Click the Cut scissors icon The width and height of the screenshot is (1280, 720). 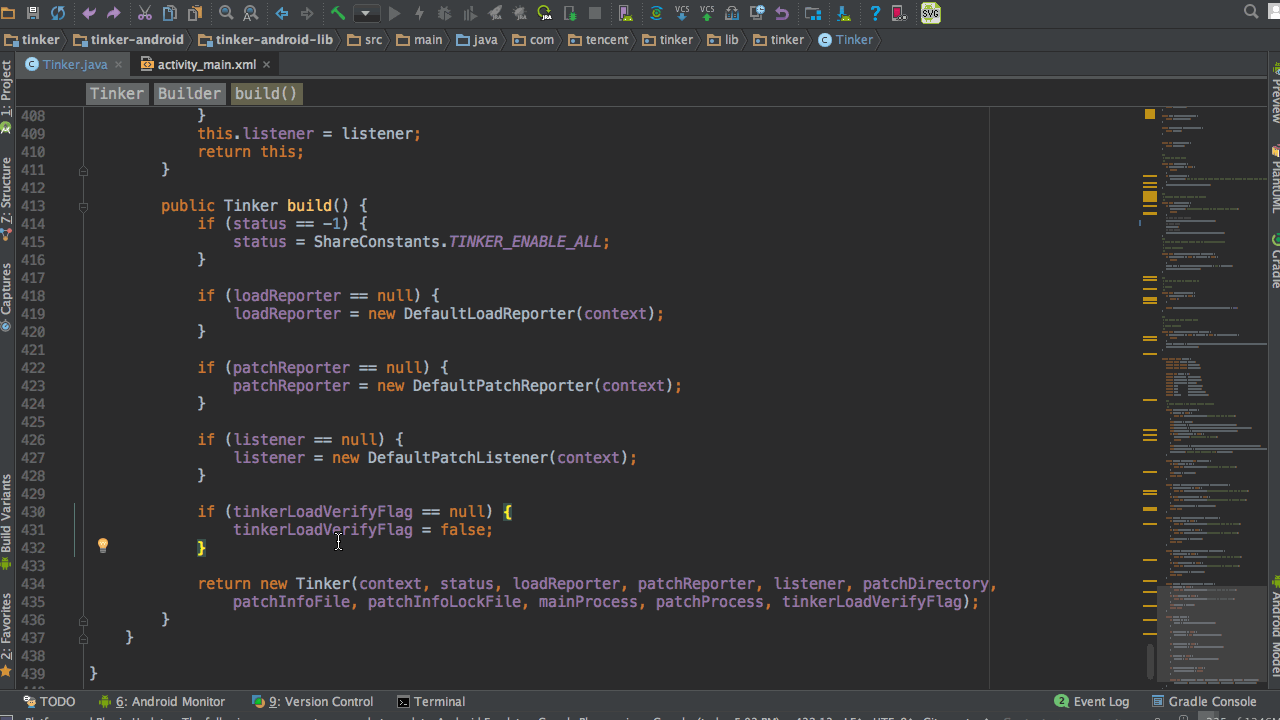145,13
